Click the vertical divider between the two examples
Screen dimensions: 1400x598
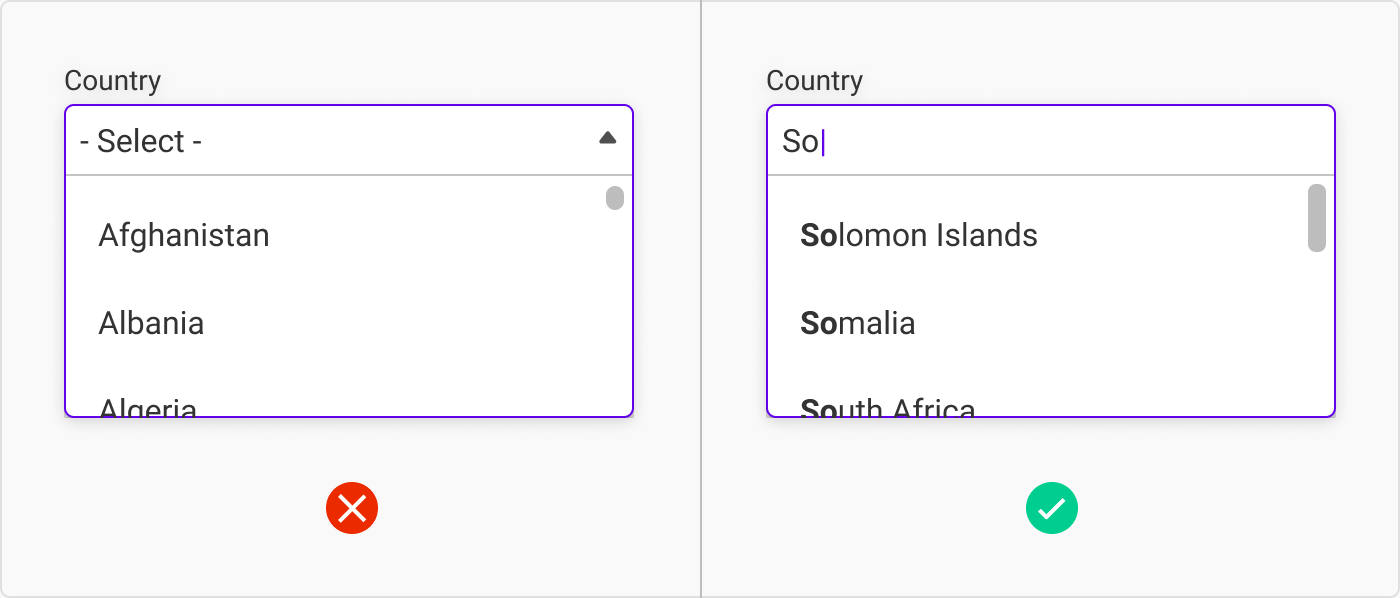(x=701, y=299)
